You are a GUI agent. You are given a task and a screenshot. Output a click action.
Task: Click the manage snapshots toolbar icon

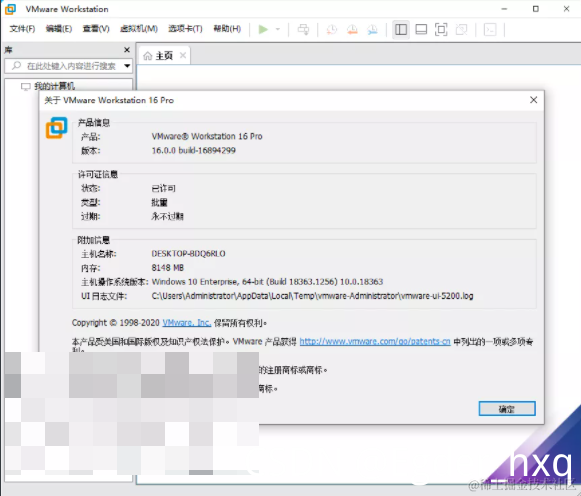pyautogui.click(x=372, y=29)
